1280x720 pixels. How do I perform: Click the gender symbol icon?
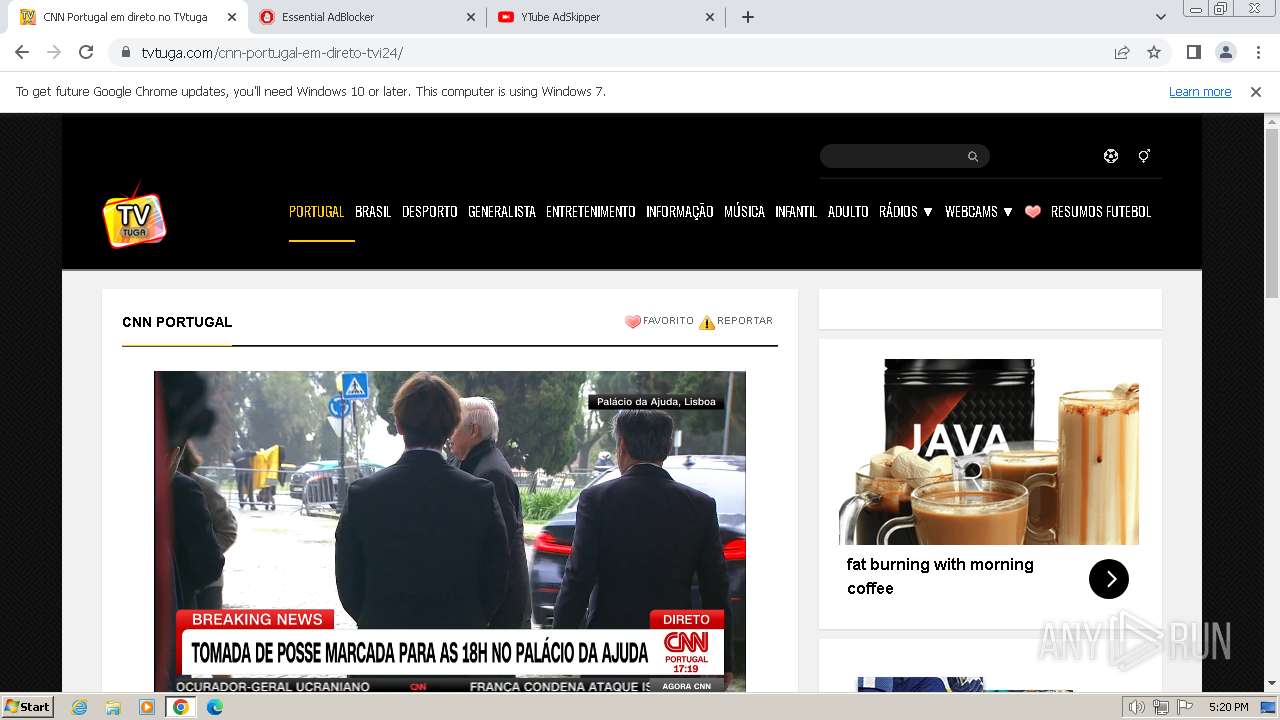click(x=1144, y=156)
